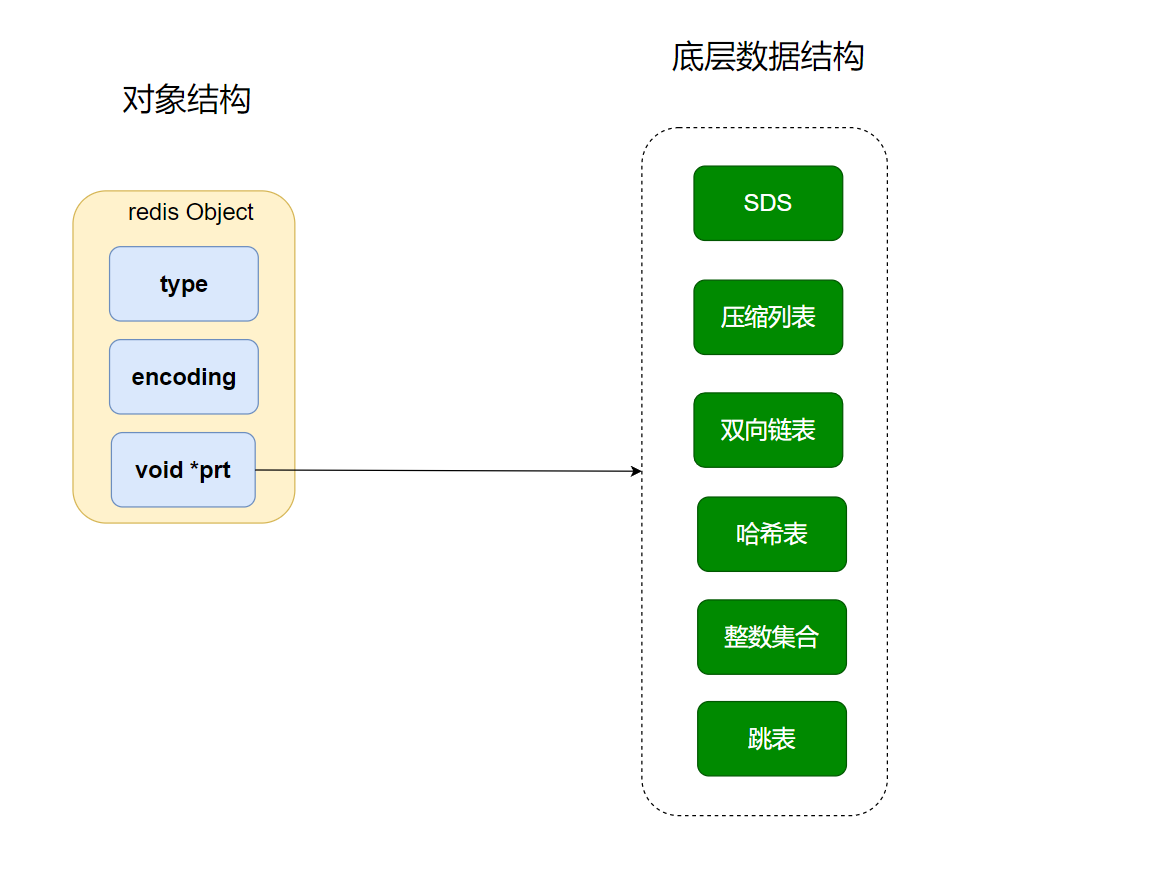Click the green SDS block
Image resolution: width=1156 pixels, height=880 pixels.
point(767,203)
